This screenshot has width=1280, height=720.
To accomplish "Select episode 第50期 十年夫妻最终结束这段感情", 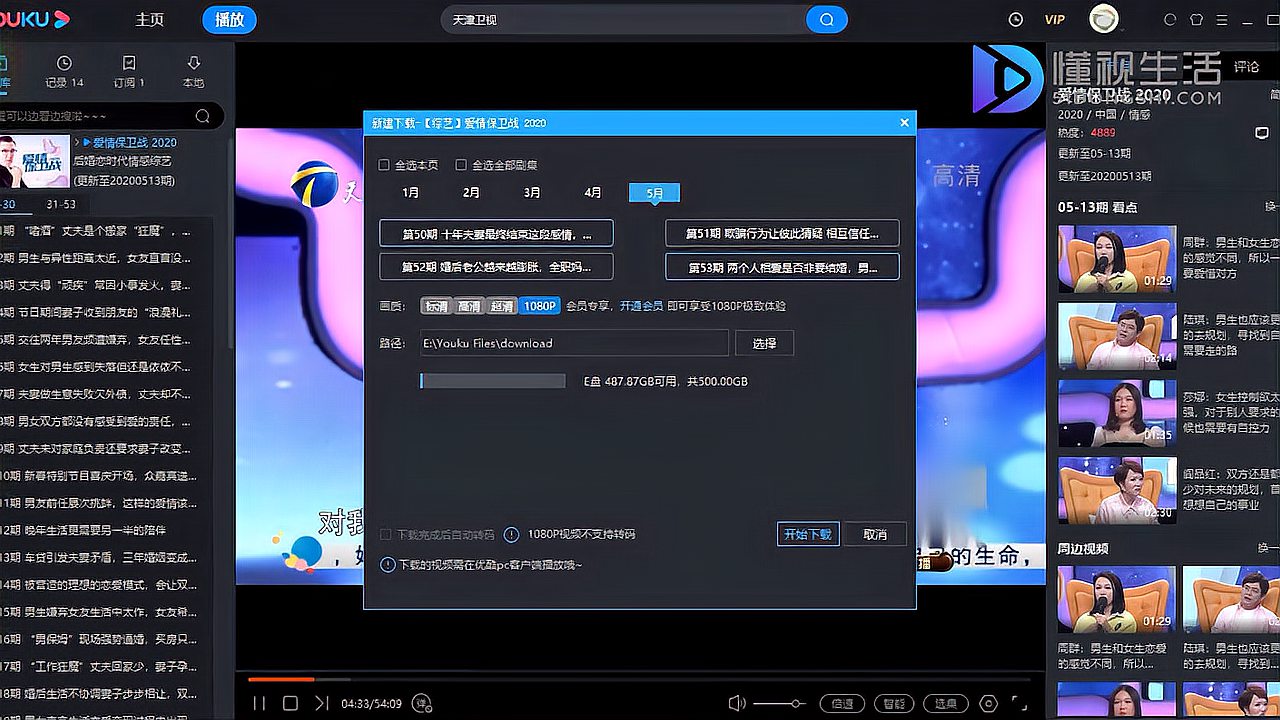I will click(496, 234).
